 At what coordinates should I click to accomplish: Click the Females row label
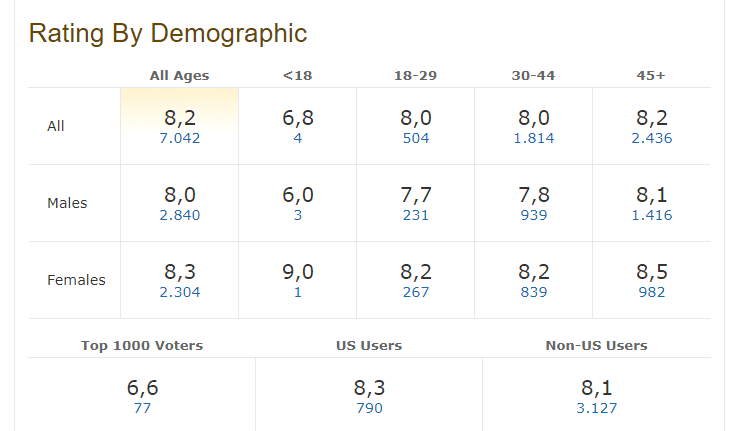coord(76,280)
